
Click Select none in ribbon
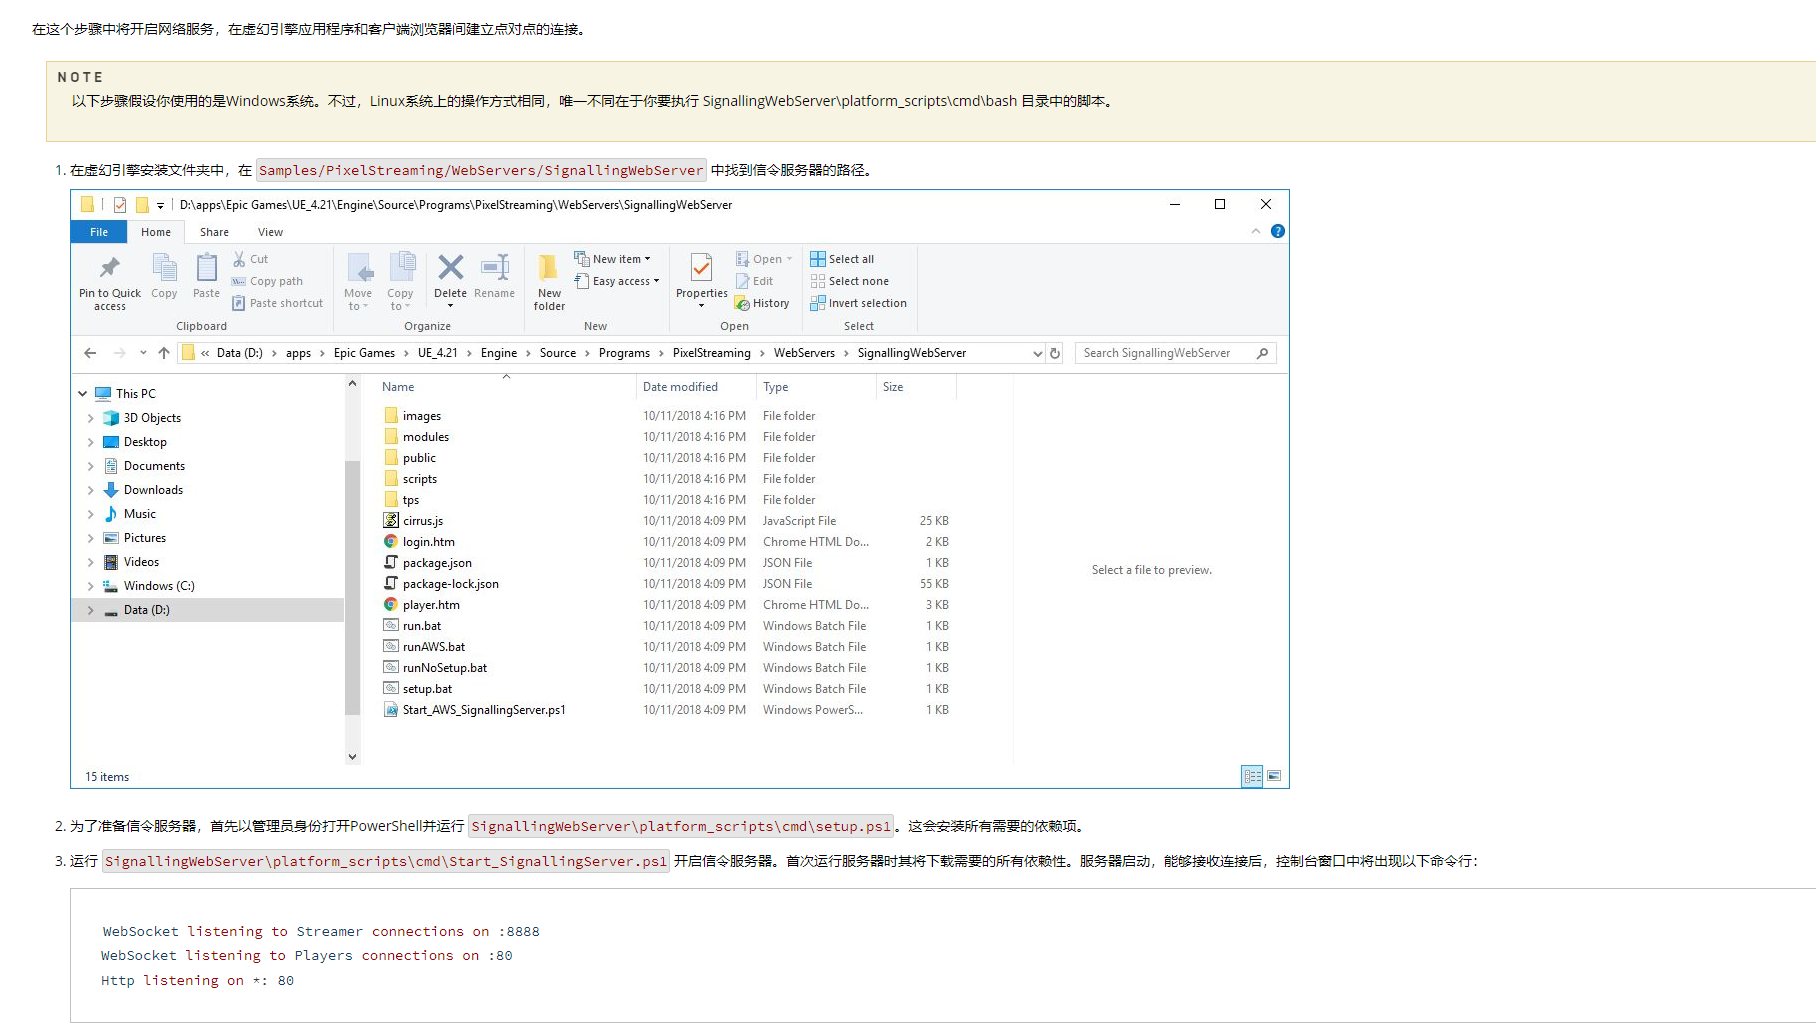click(x=850, y=281)
